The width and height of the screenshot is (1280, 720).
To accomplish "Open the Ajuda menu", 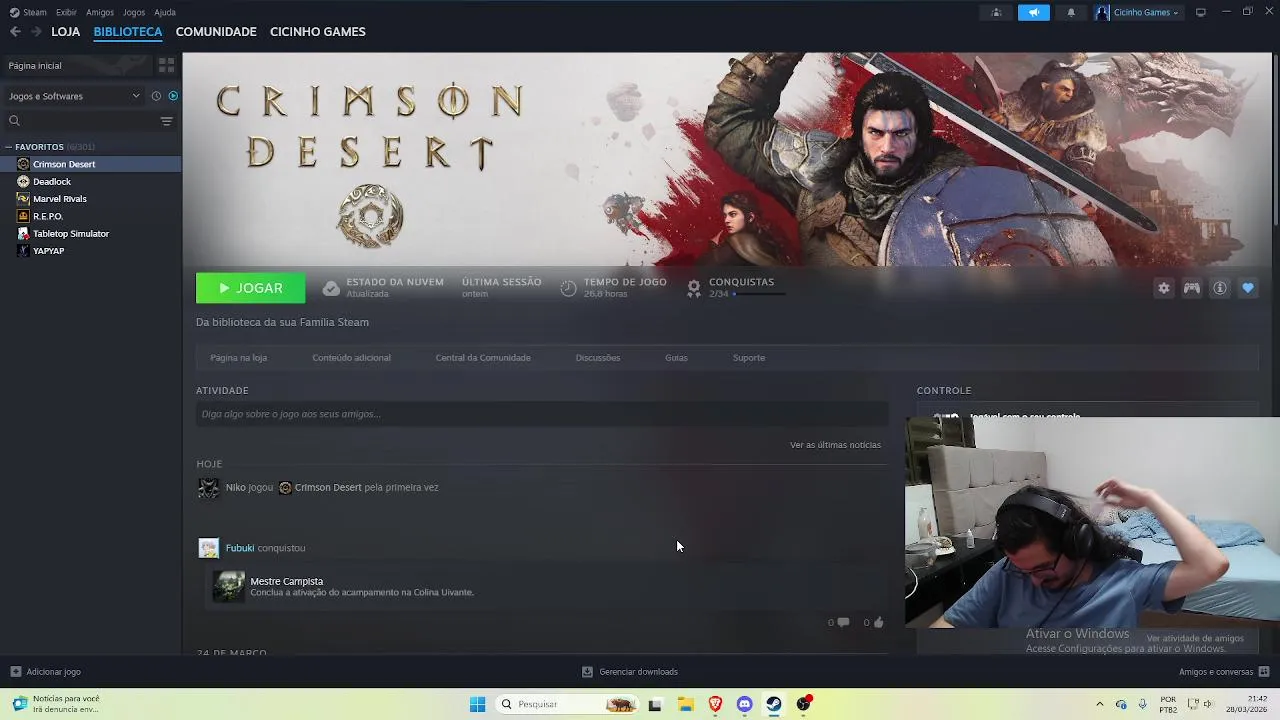I will (x=165, y=12).
